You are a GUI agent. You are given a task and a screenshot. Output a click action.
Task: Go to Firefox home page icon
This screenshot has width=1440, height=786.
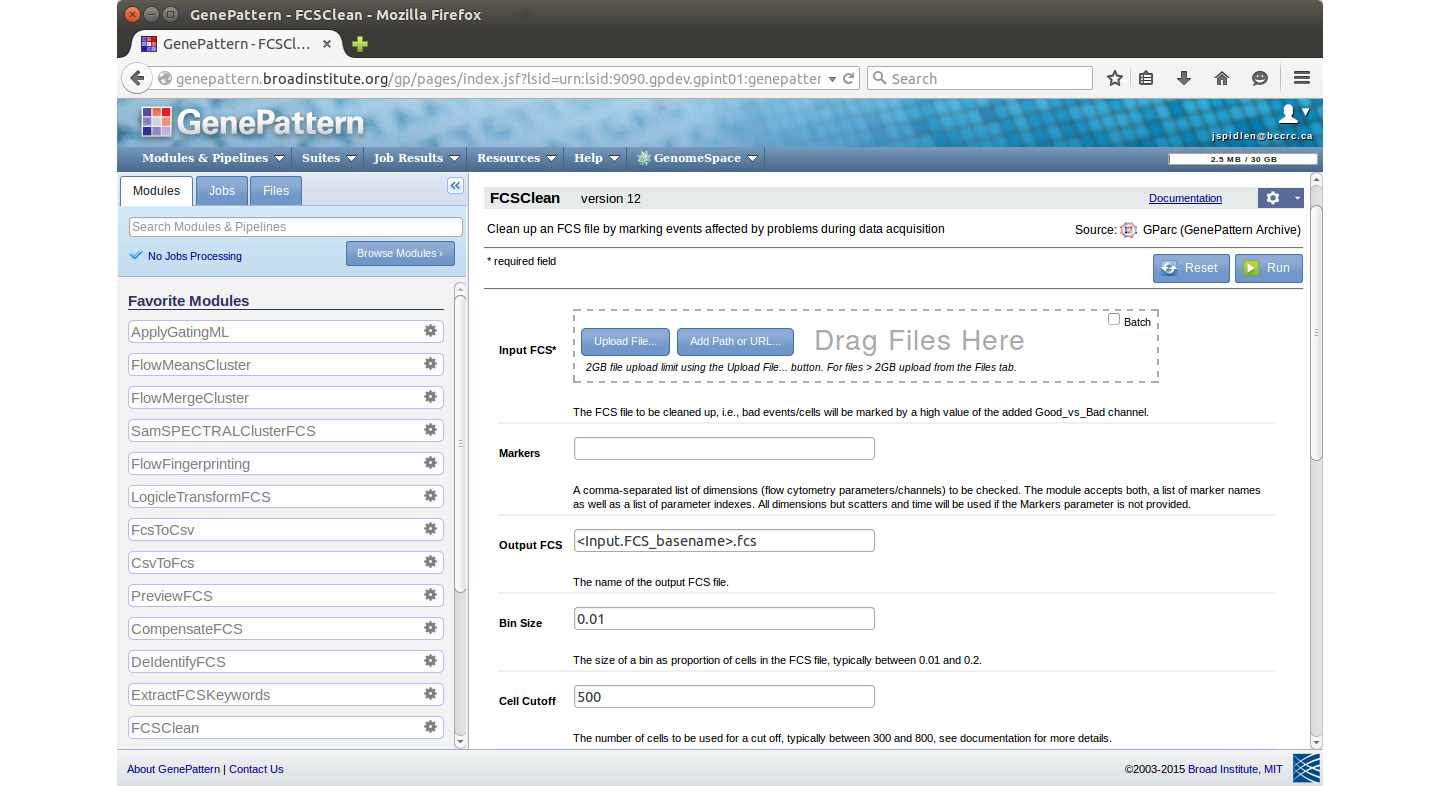(1221, 78)
